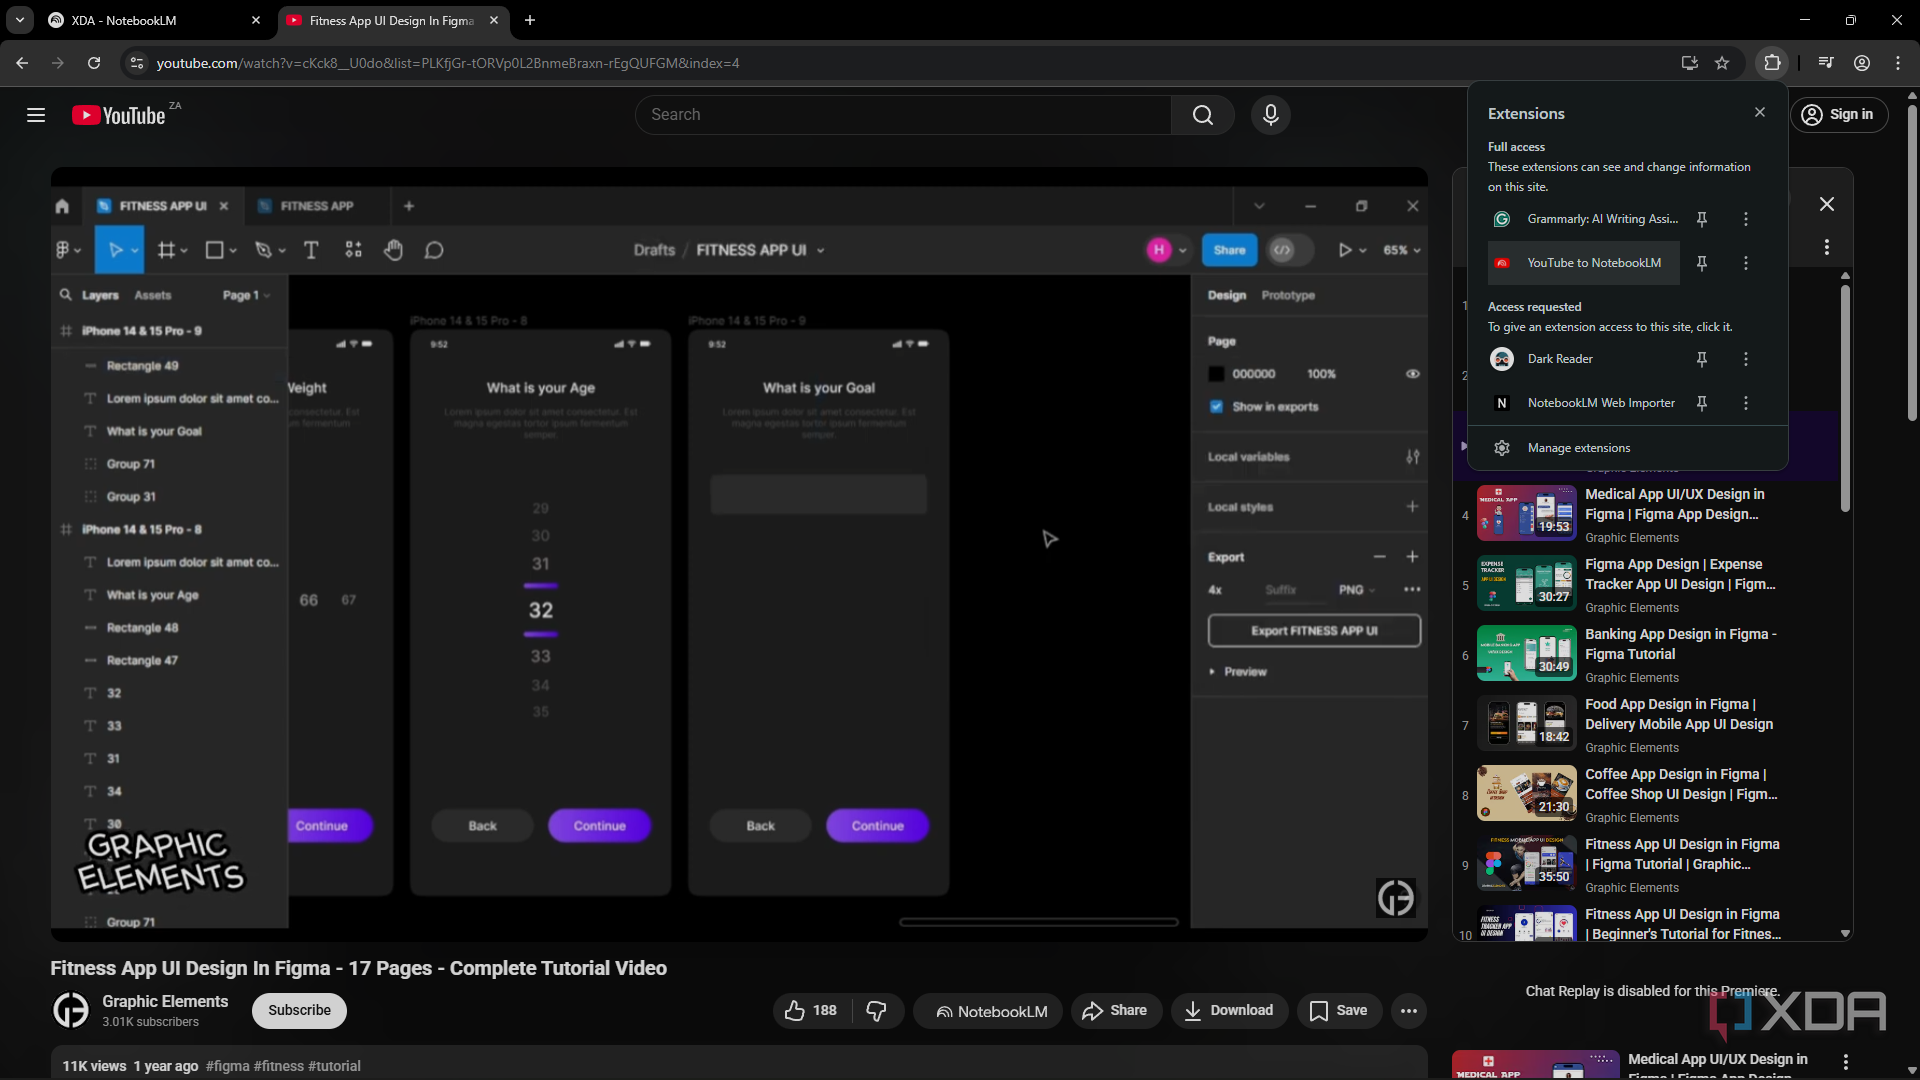Open more options for NotebookLM Web Importer
1920x1080 pixels.
coord(1746,403)
